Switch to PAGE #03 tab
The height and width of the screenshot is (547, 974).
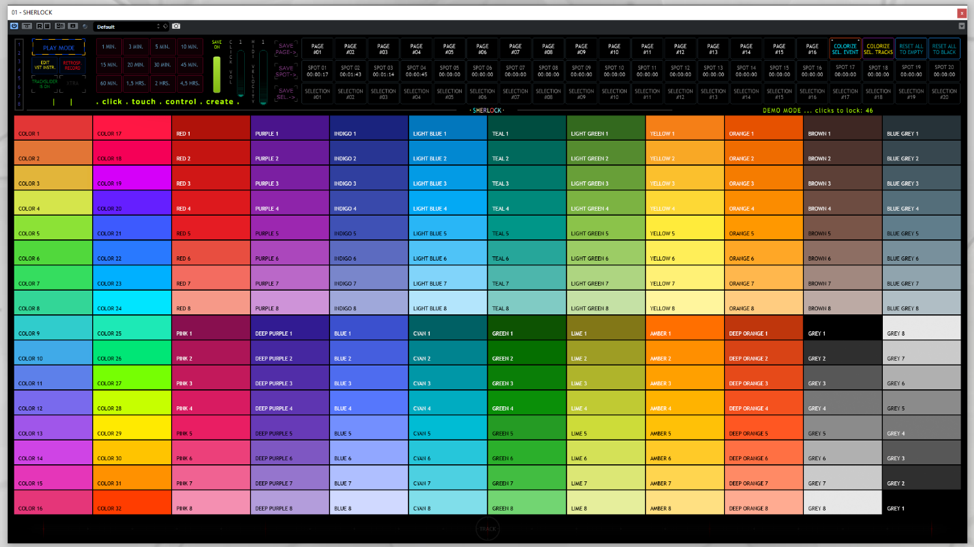pyautogui.click(x=383, y=48)
